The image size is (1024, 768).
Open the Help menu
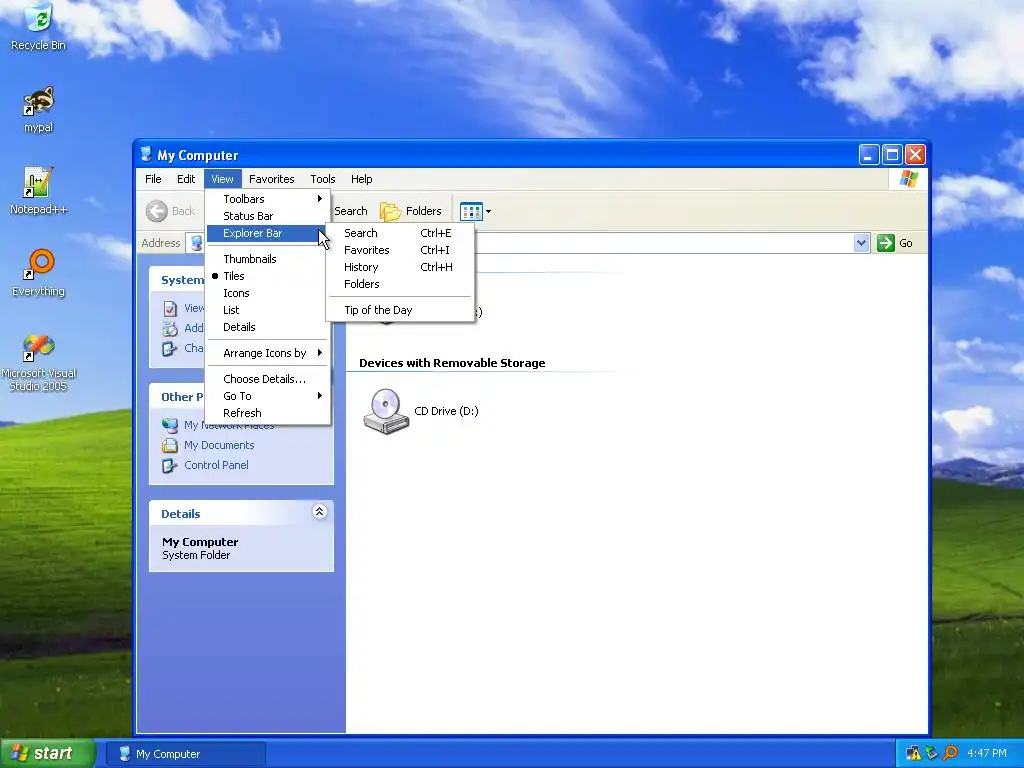pos(362,179)
